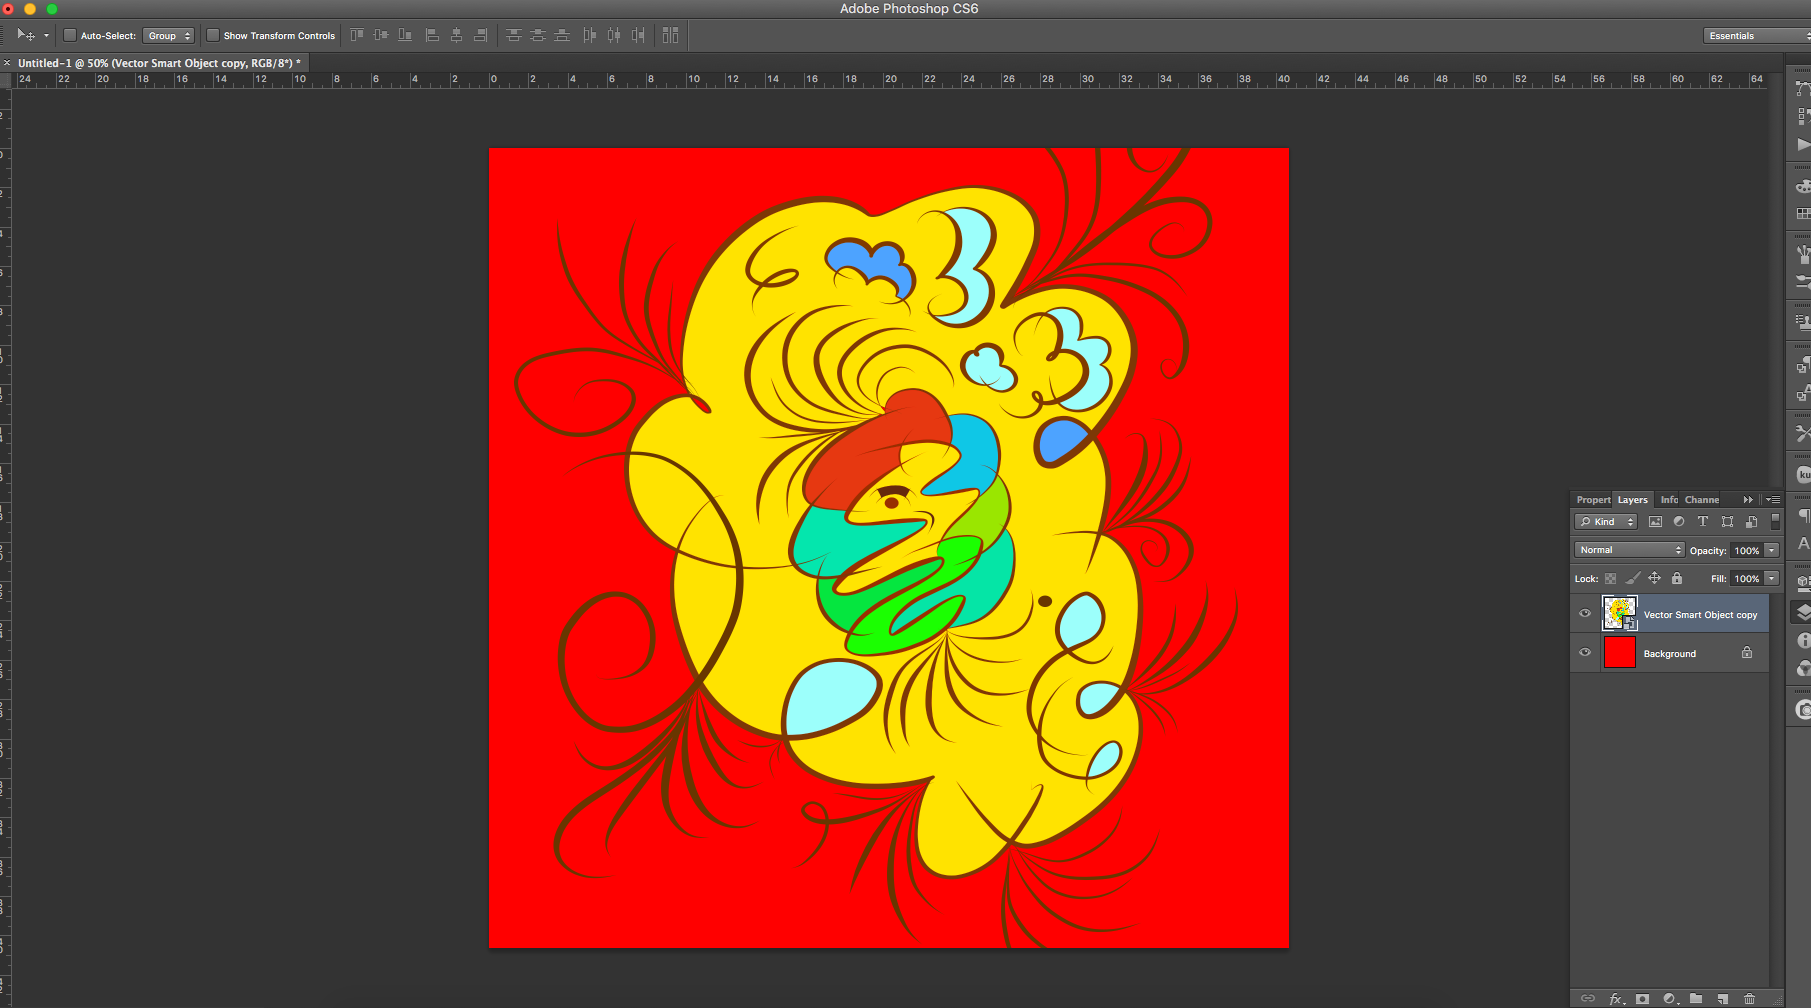Image resolution: width=1811 pixels, height=1008 pixels.
Task: Expand the Opacity slider dropdown arrow
Action: tap(1772, 550)
